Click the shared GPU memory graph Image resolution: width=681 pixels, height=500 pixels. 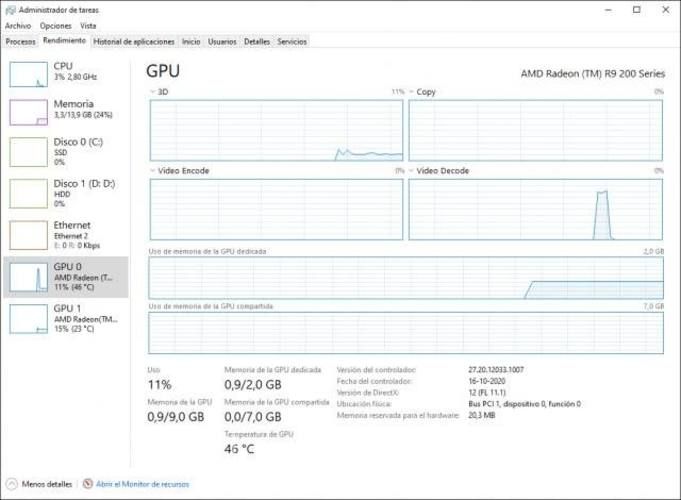406,333
